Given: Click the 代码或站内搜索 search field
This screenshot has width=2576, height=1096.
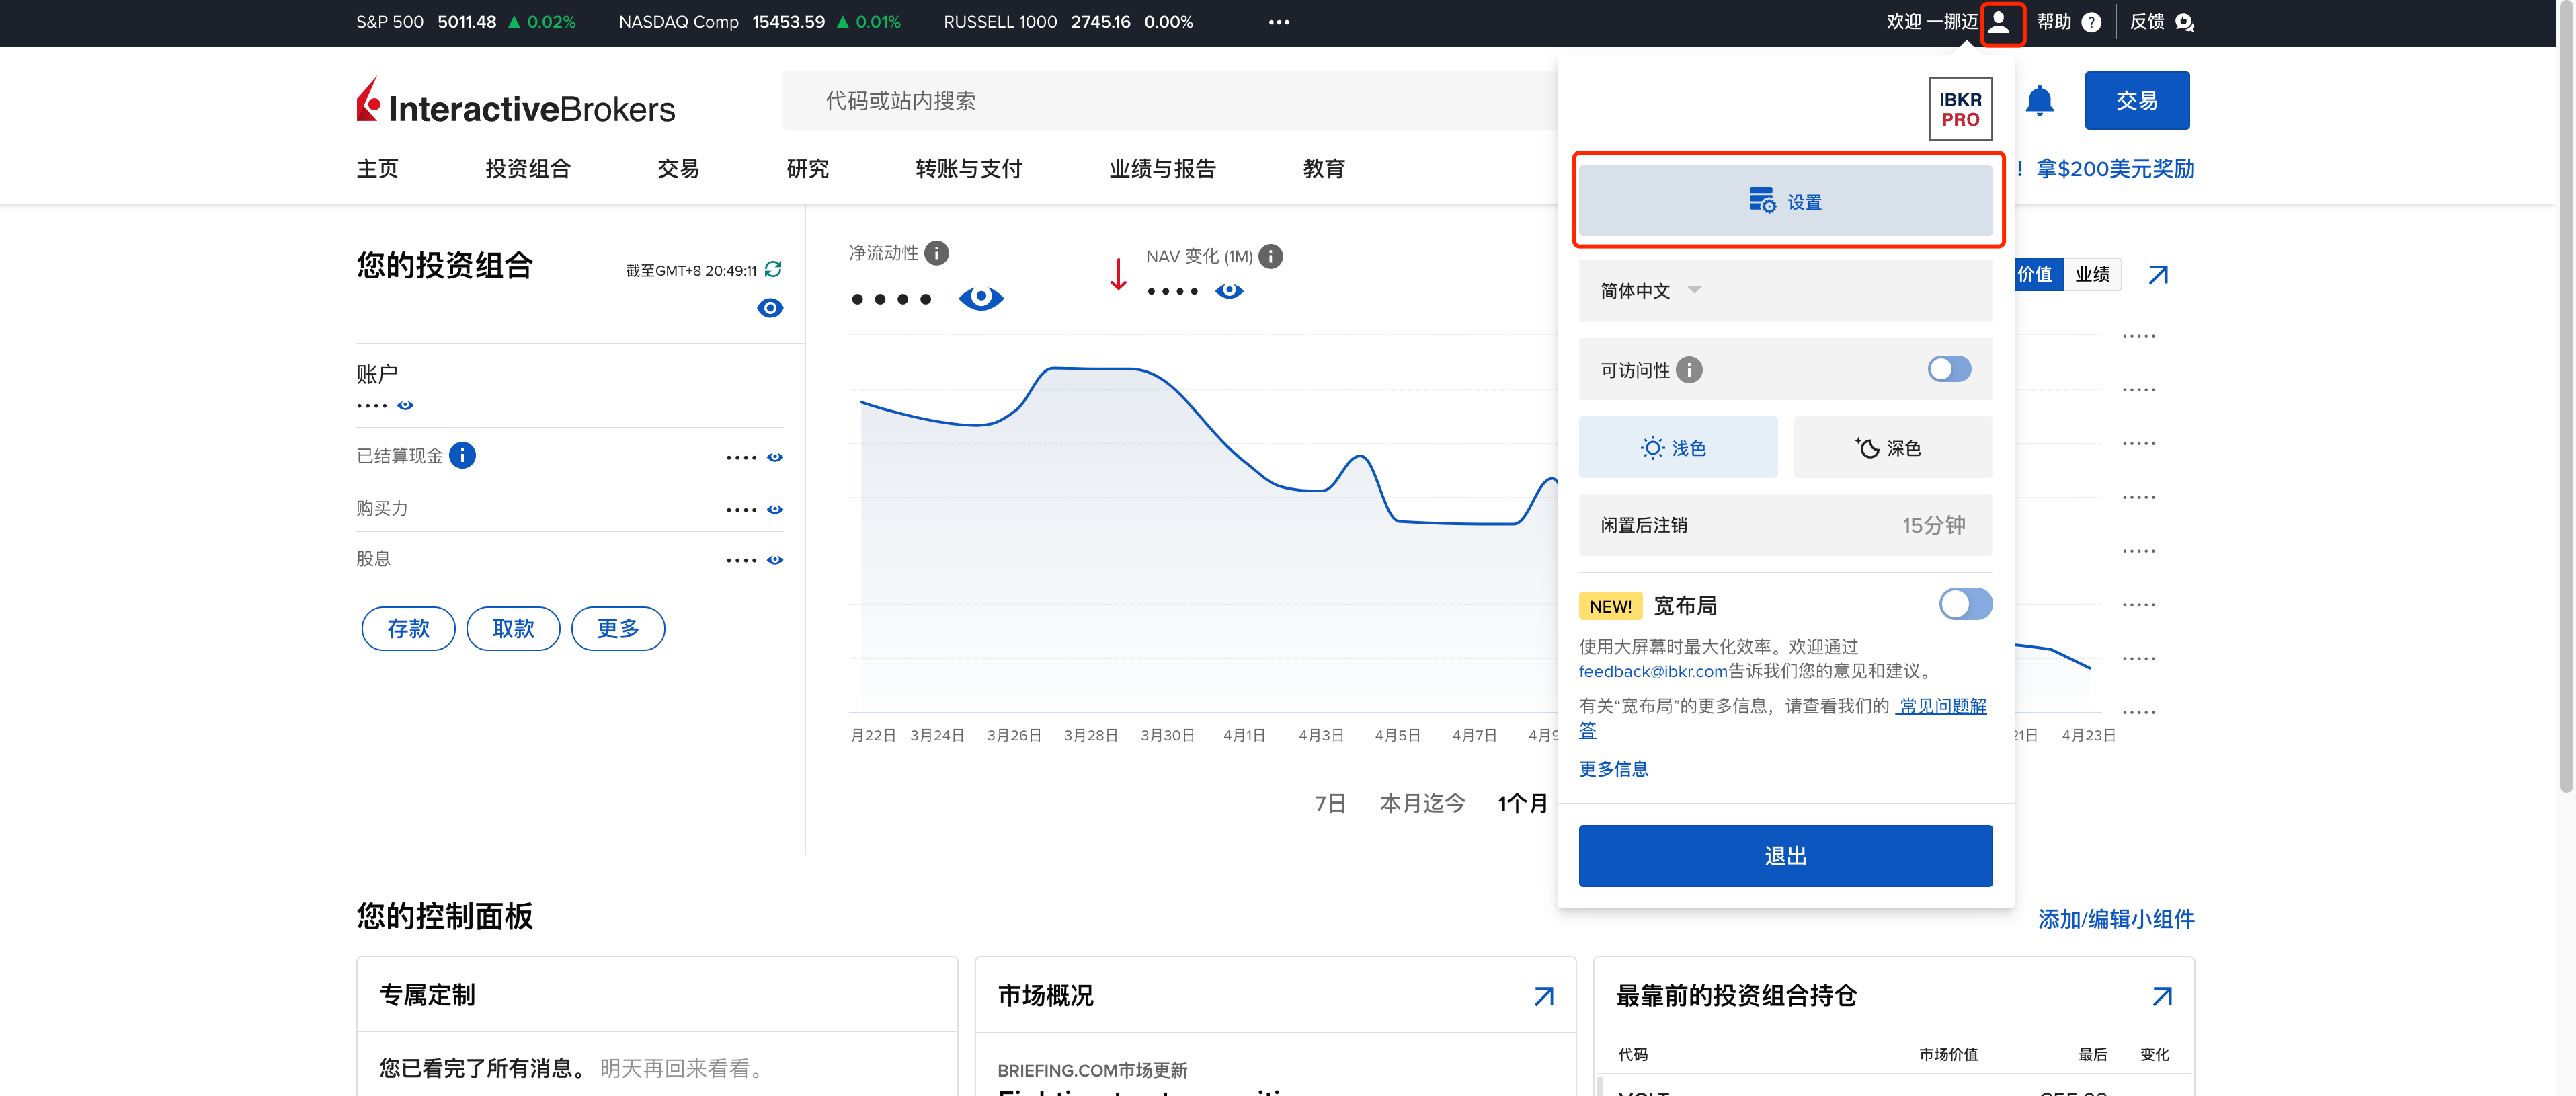Looking at the screenshot, I should point(1169,100).
